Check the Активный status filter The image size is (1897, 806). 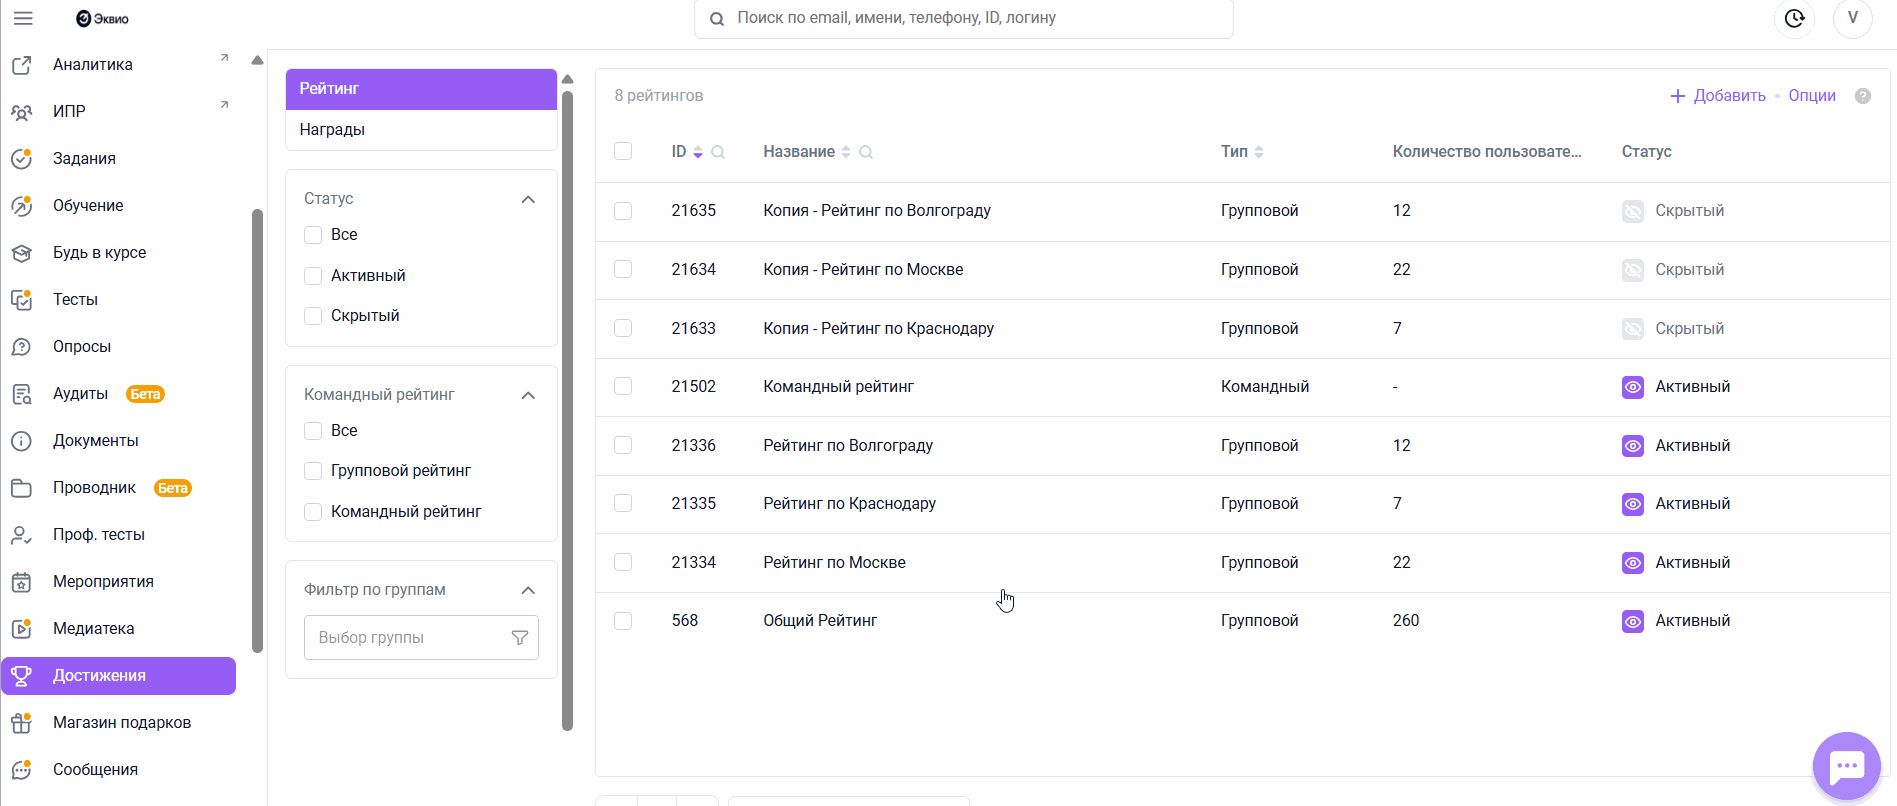pyautogui.click(x=313, y=275)
